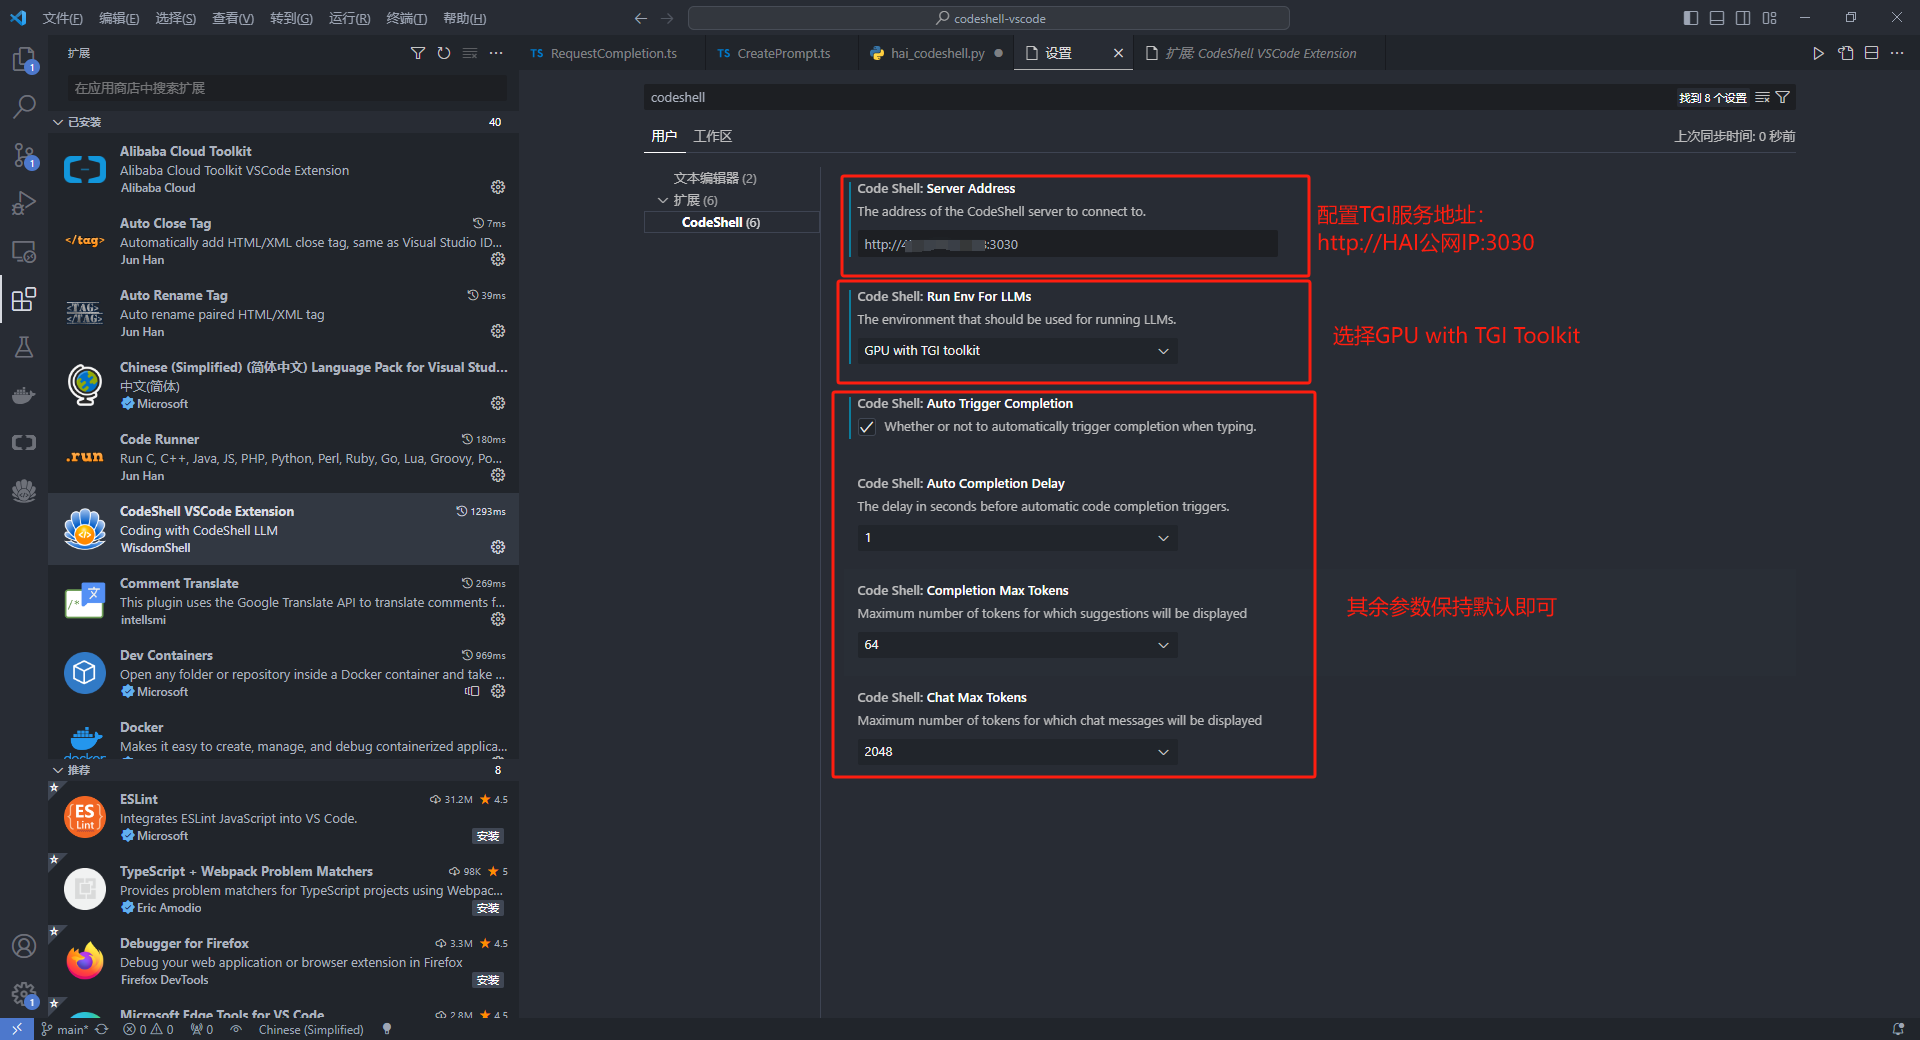
Task: Open the remote window status bar button
Action: coord(17,1029)
